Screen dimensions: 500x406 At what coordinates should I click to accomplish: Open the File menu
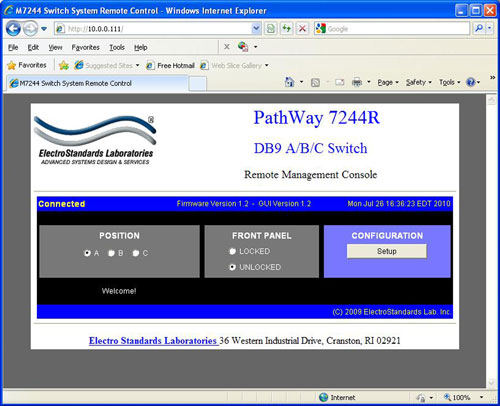tap(13, 47)
